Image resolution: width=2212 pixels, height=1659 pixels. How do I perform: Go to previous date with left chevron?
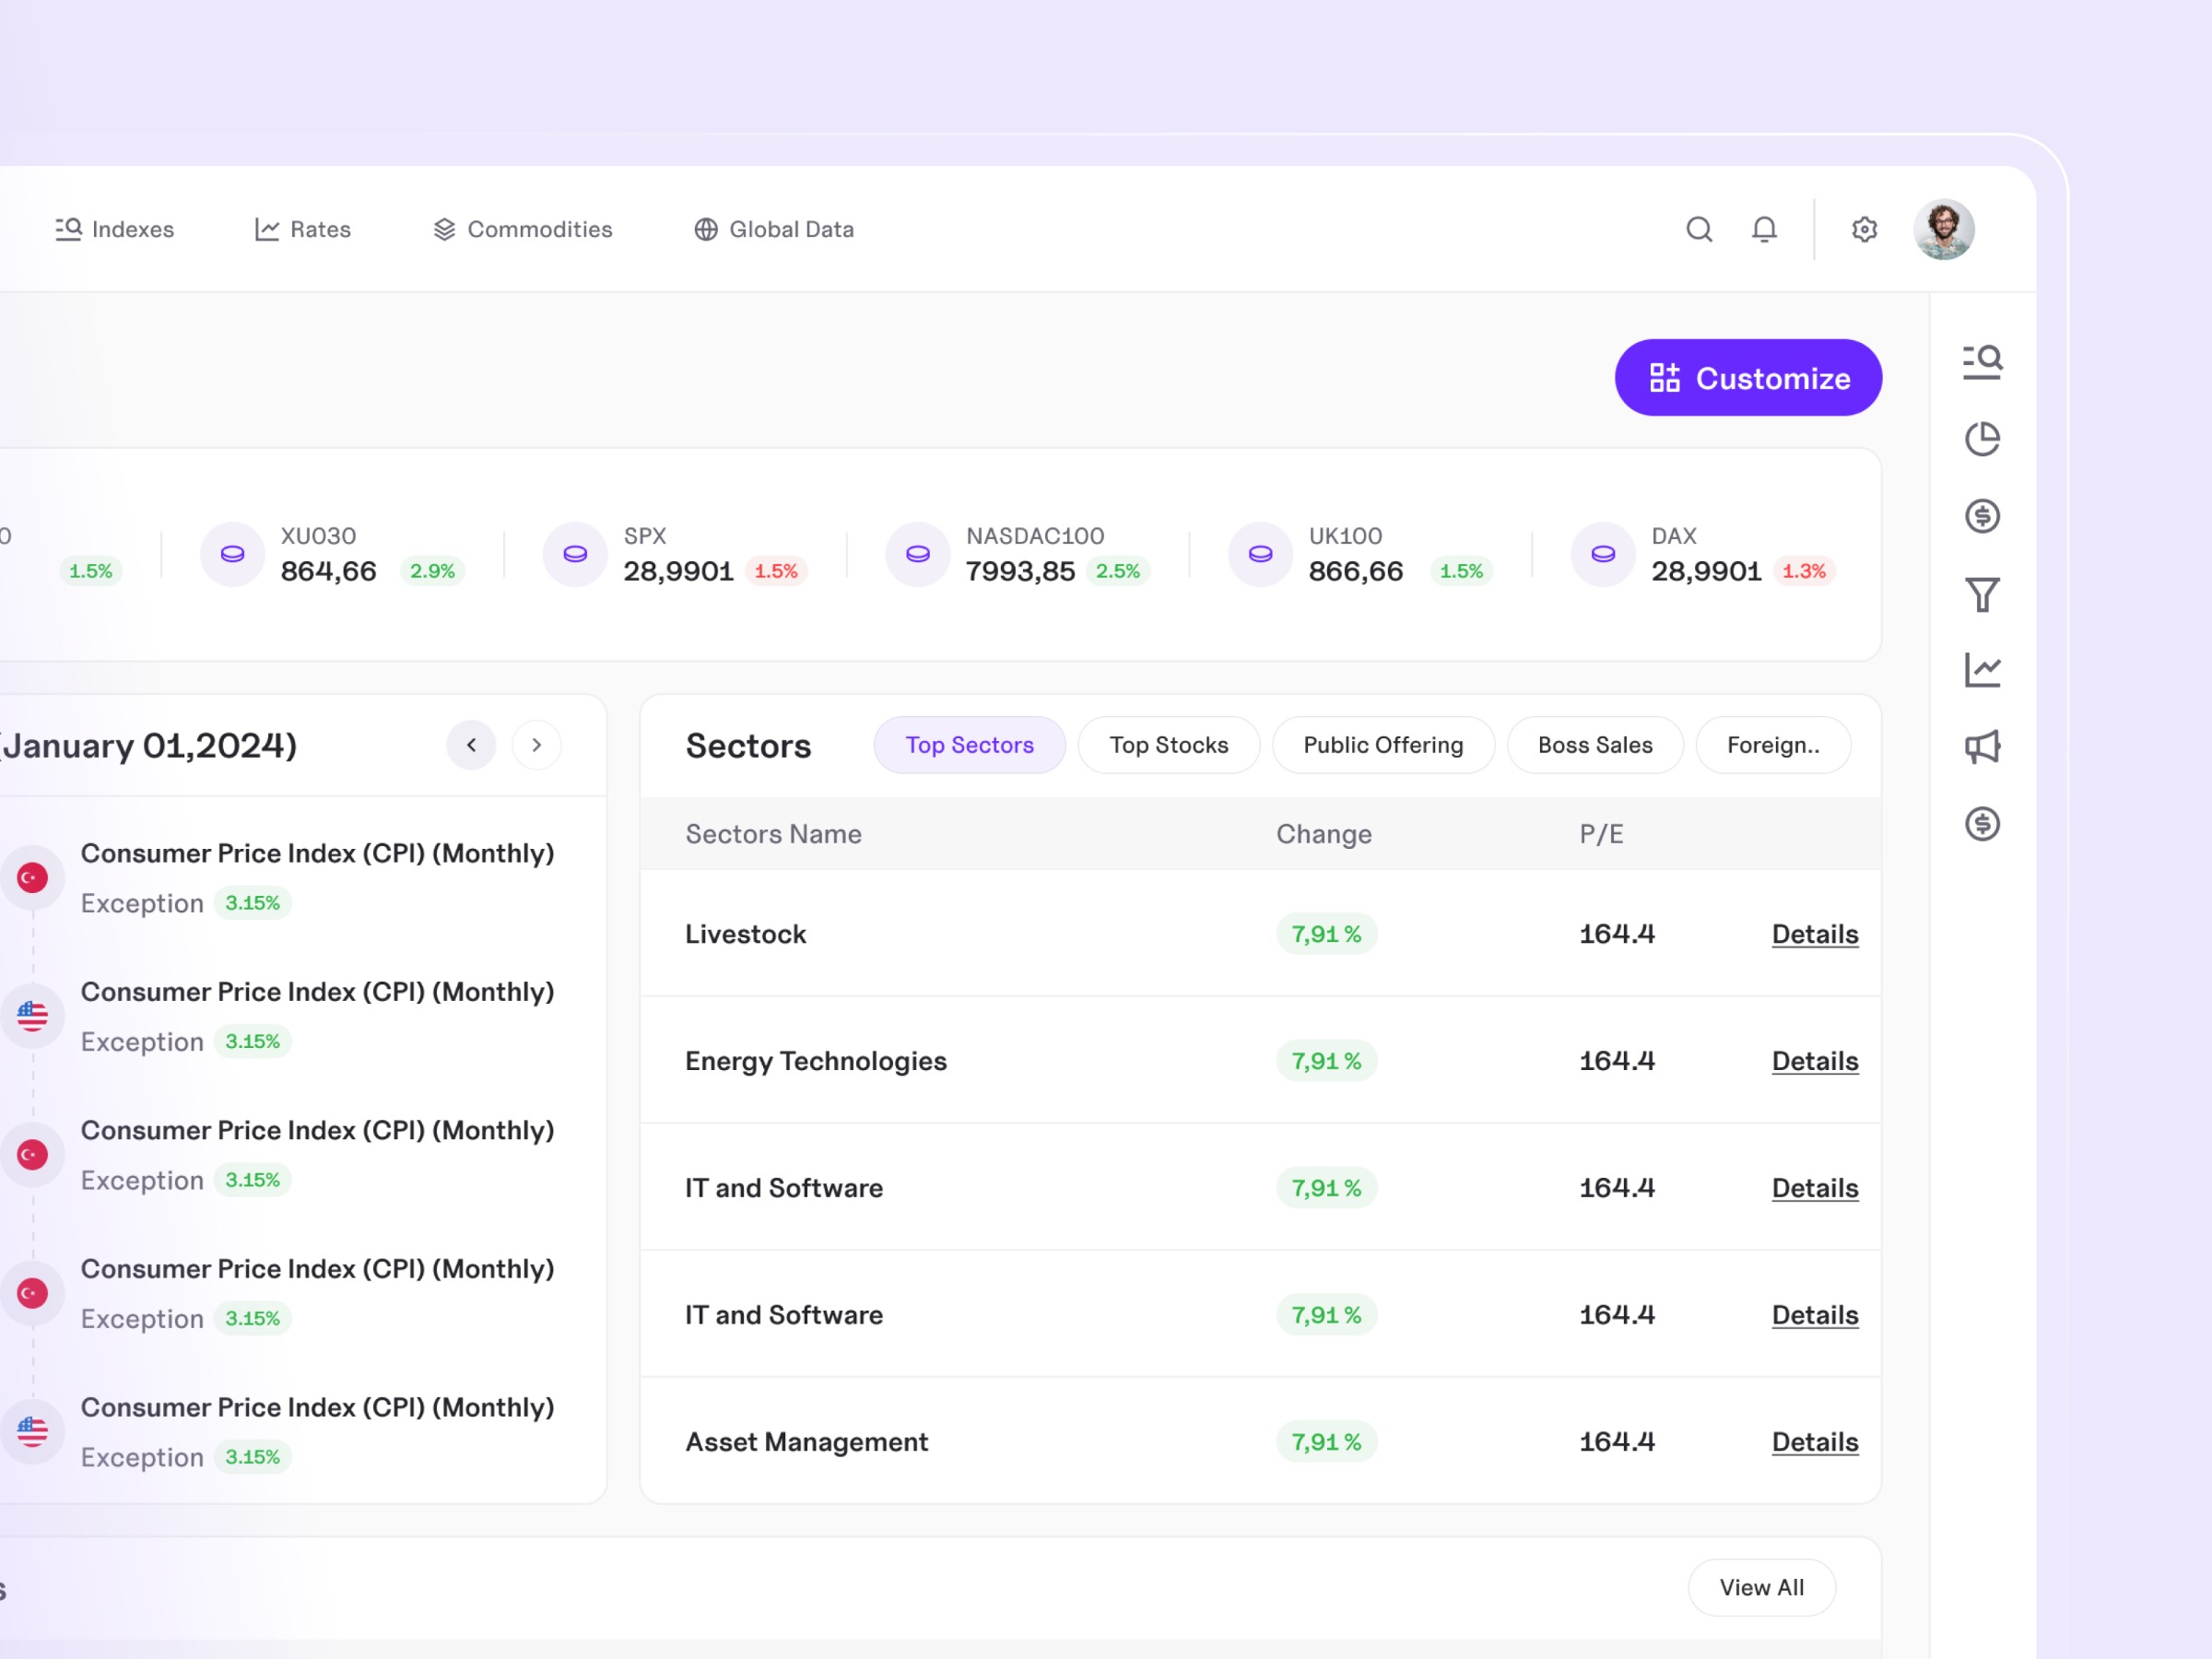(472, 745)
